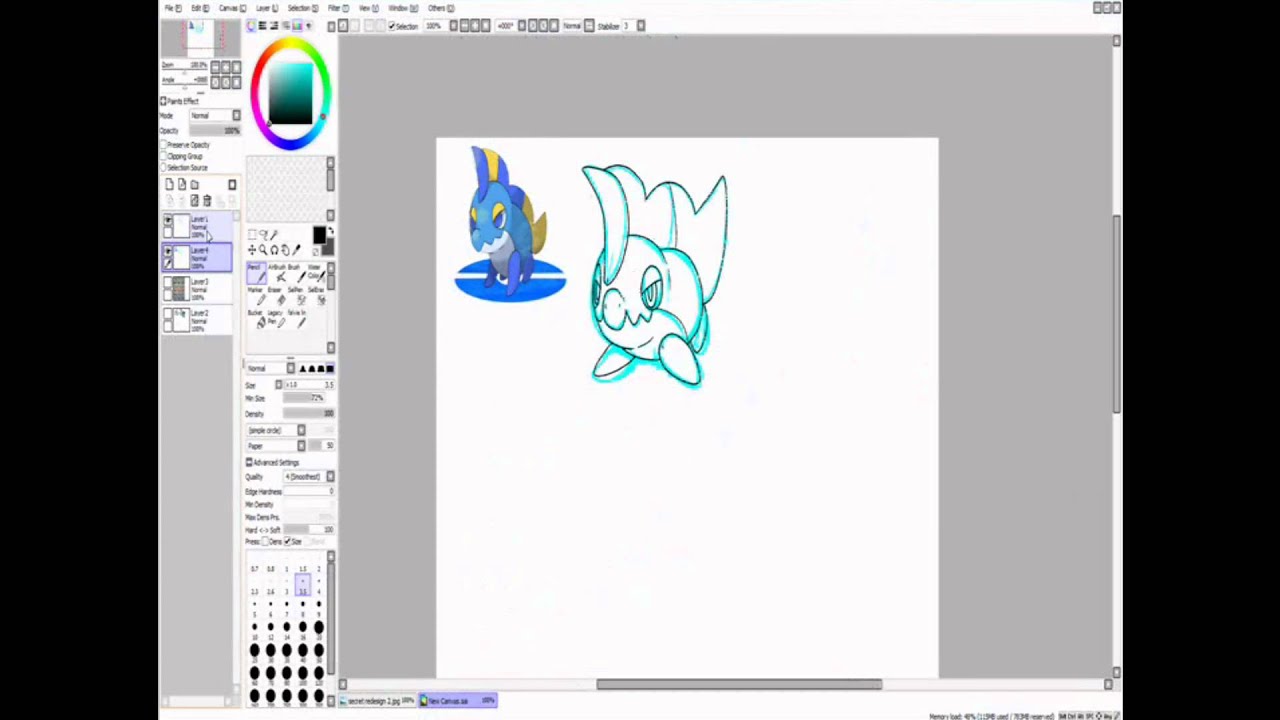1280x720 pixels.
Task: Select the Water Color tool
Action: [319, 273]
